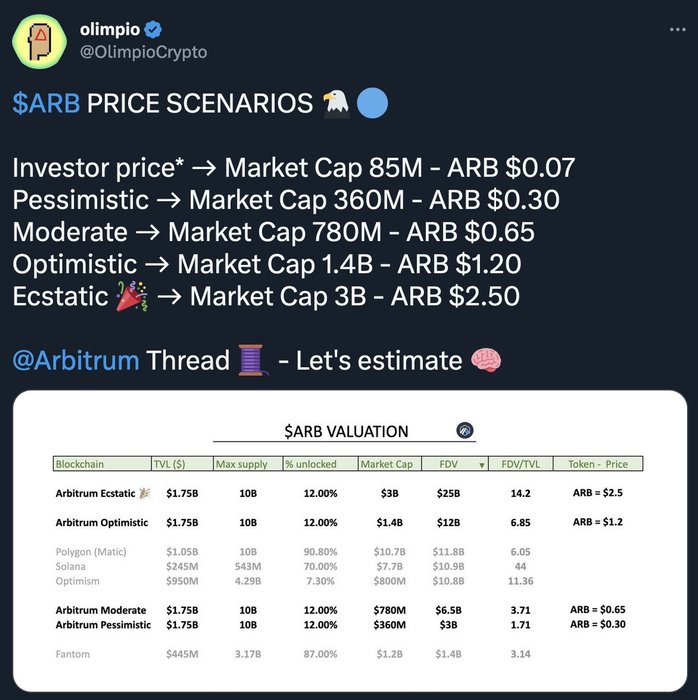Select the Blockchain column header
The image size is (698, 700).
81,464
